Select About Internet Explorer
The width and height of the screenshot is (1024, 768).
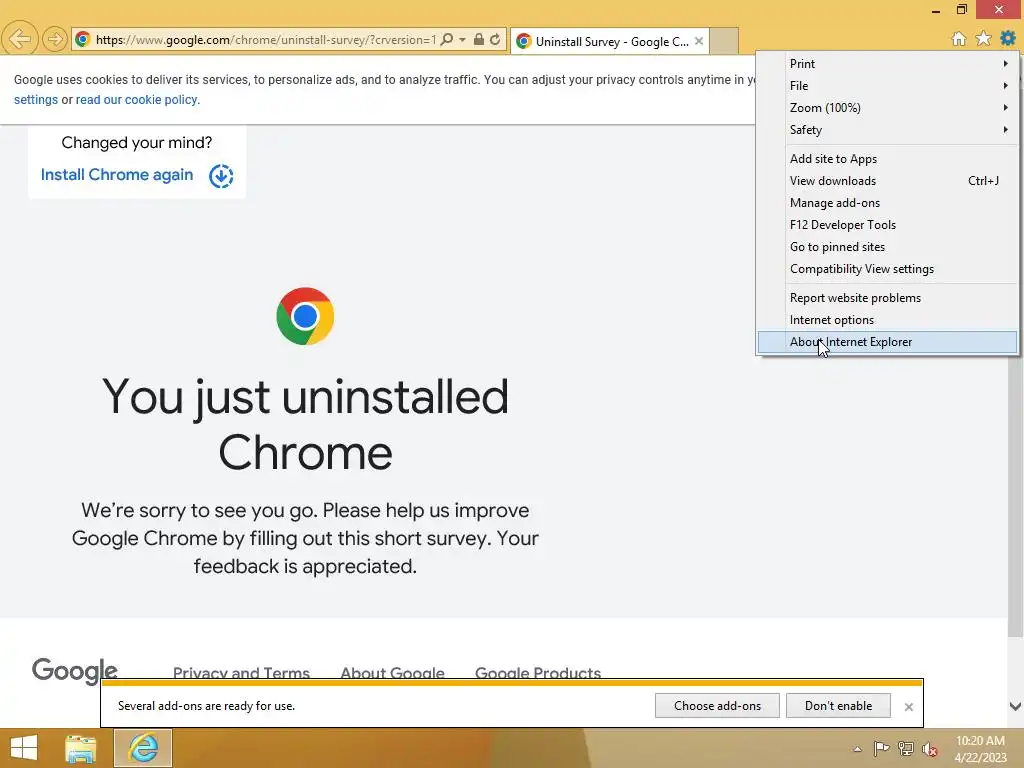(888, 342)
